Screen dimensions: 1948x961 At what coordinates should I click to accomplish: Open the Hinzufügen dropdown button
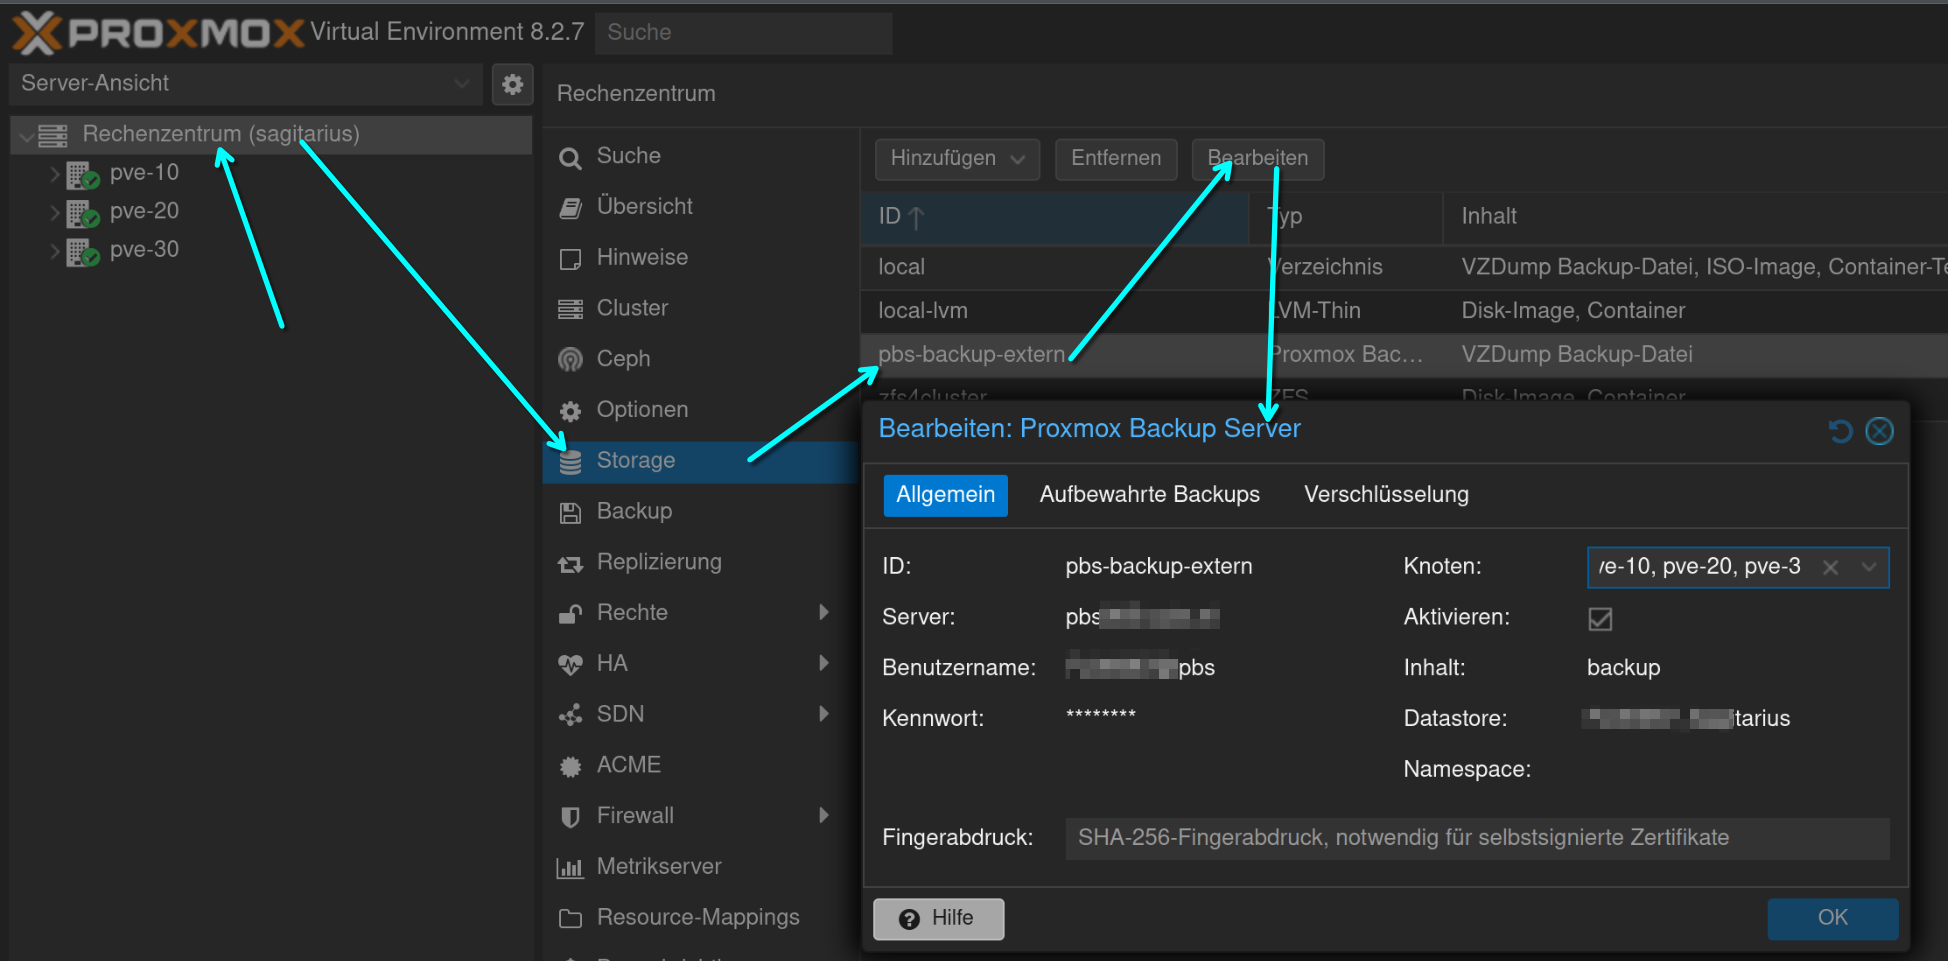[957, 159]
